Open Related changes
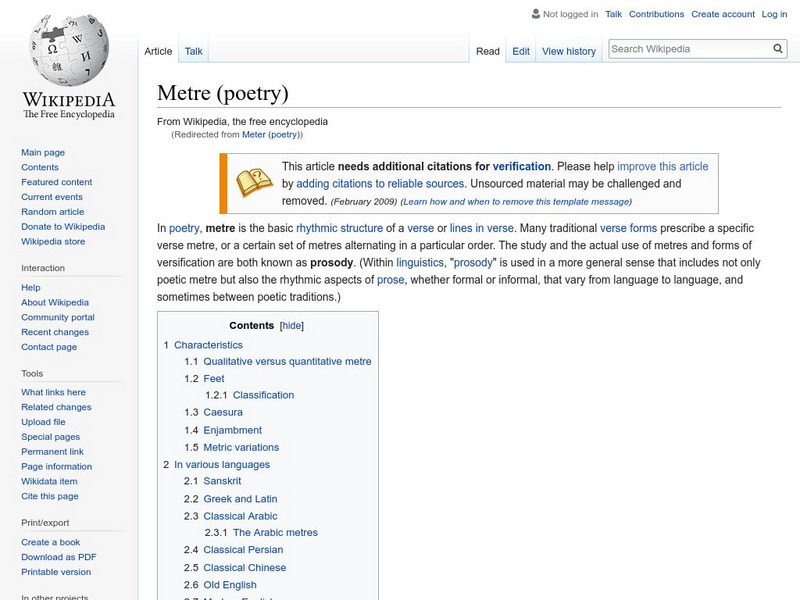The image size is (800, 600). pos(56,407)
